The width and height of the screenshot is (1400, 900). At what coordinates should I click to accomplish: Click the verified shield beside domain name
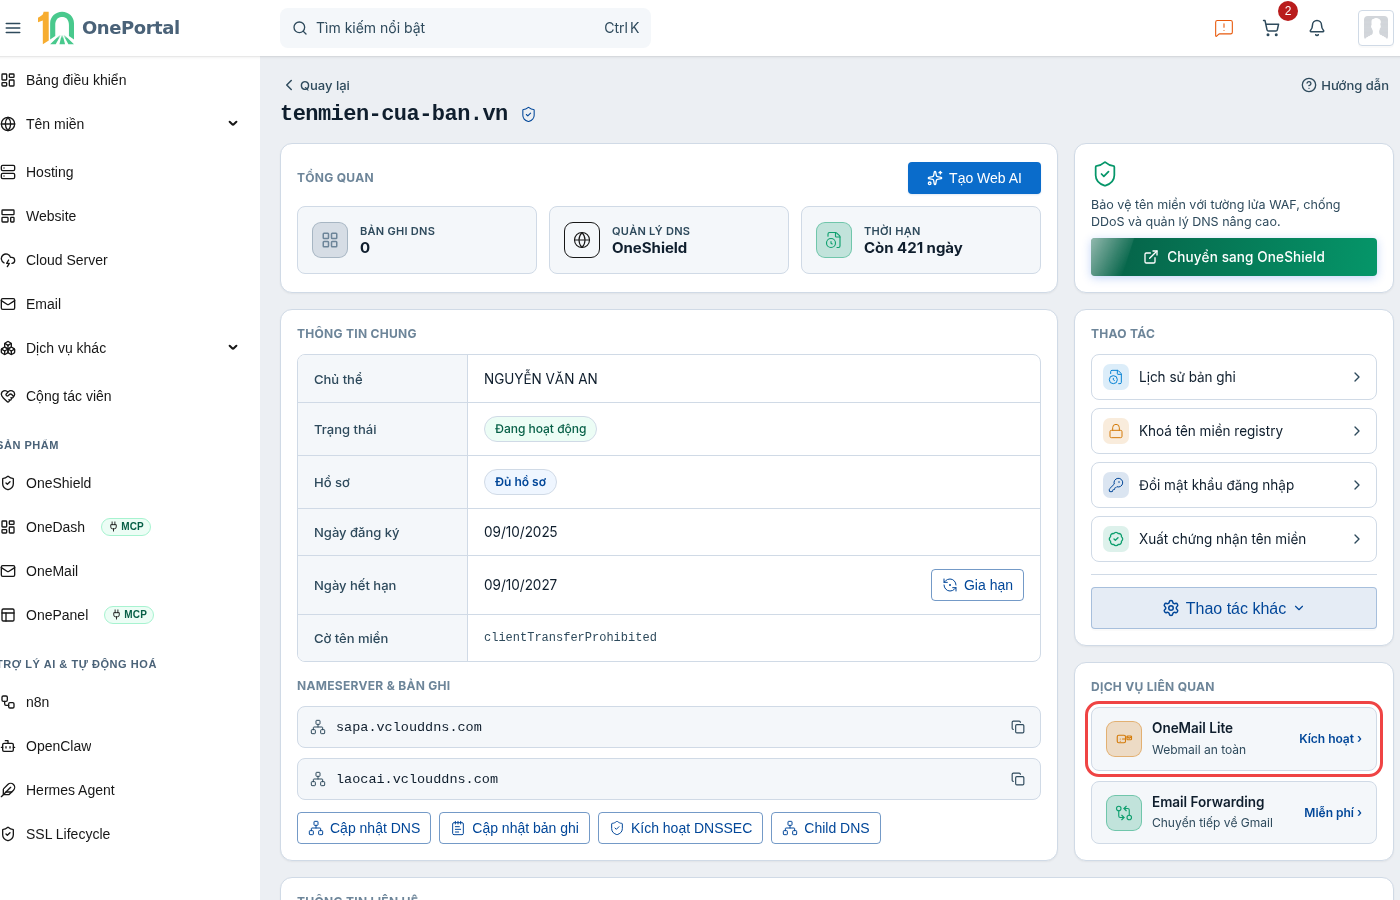point(529,115)
